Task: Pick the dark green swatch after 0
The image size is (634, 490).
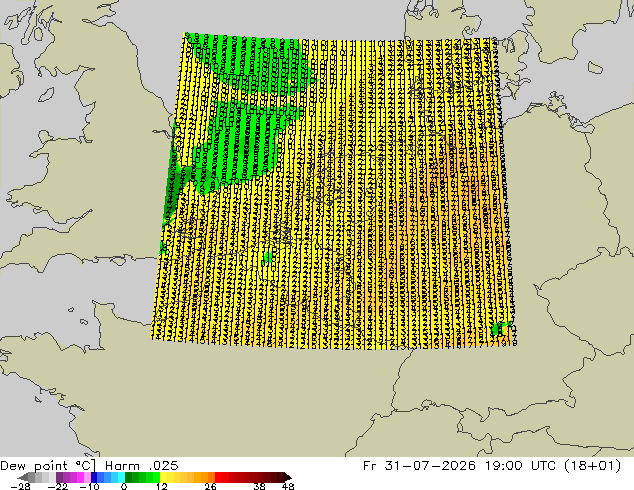Action: pyautogui.click(x=129, y=477)
